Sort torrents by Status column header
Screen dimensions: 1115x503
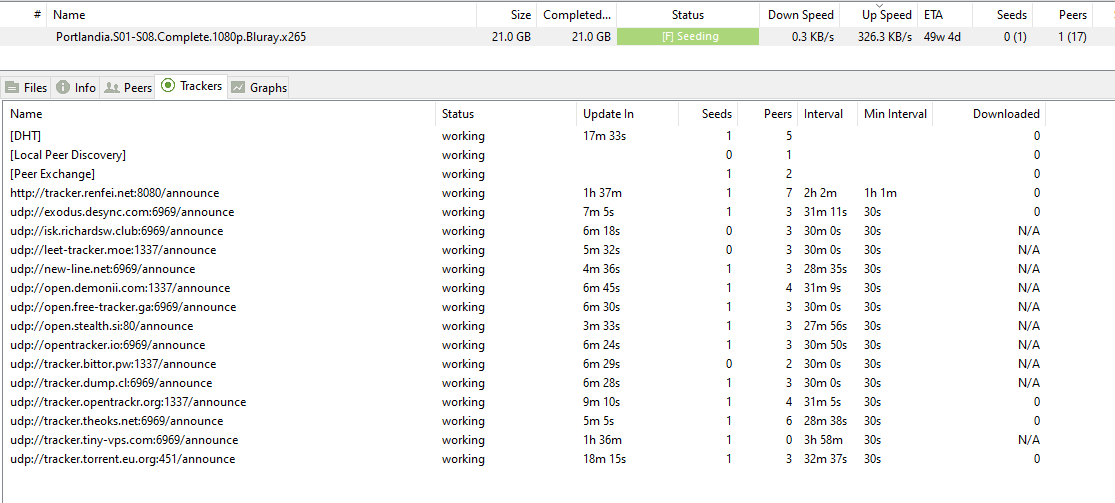pos(688,15)
